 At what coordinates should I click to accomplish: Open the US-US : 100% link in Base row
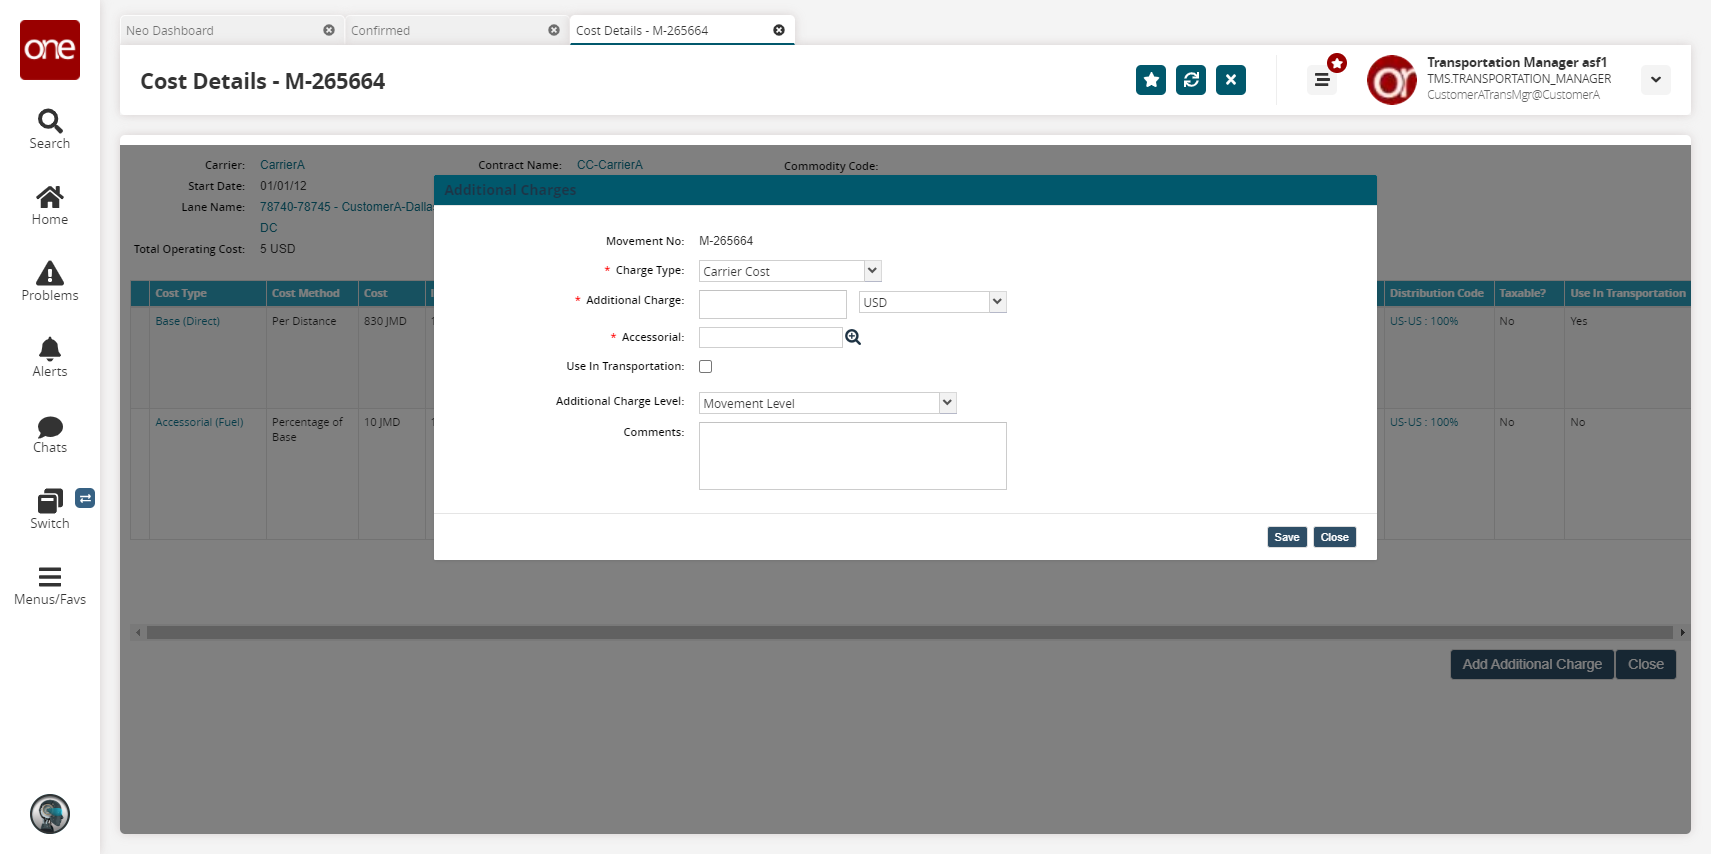(1424, 321)
